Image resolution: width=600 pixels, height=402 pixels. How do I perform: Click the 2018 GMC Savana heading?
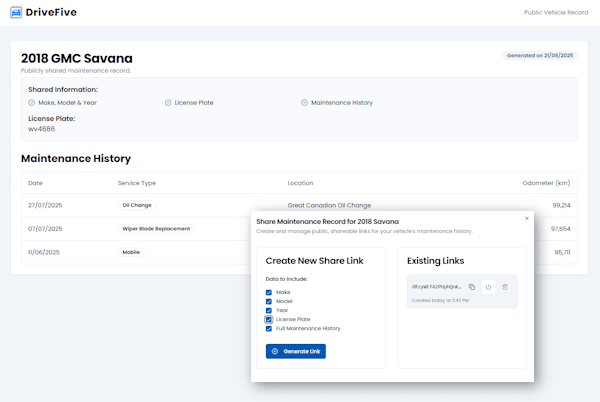pyautogui.click(x=77, y=58)
